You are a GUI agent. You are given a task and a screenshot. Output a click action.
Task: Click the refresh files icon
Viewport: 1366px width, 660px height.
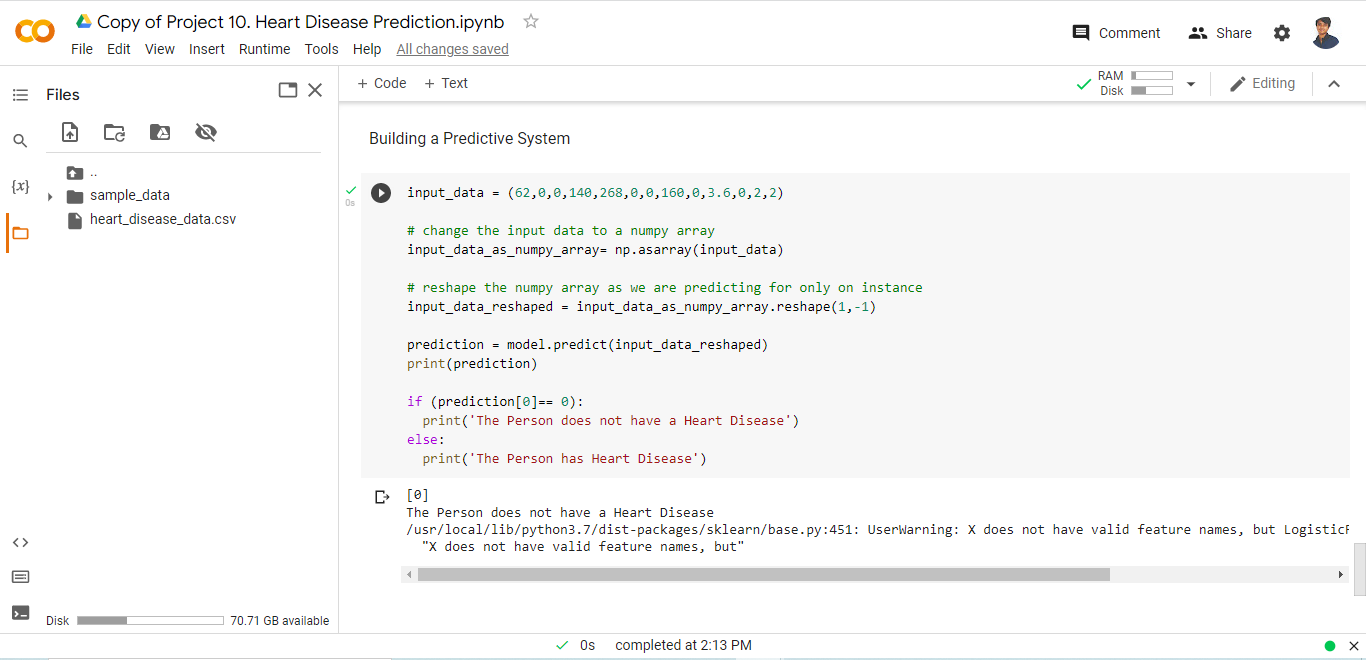coord(115,132)
